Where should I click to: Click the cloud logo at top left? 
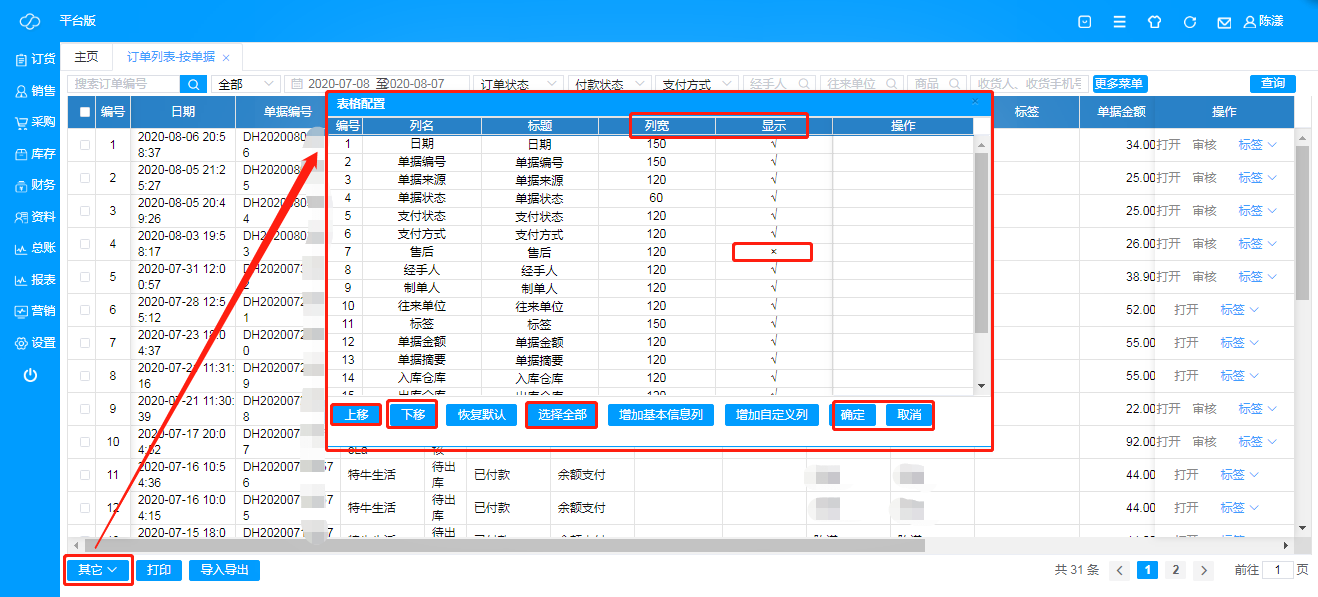coord(30,21)
